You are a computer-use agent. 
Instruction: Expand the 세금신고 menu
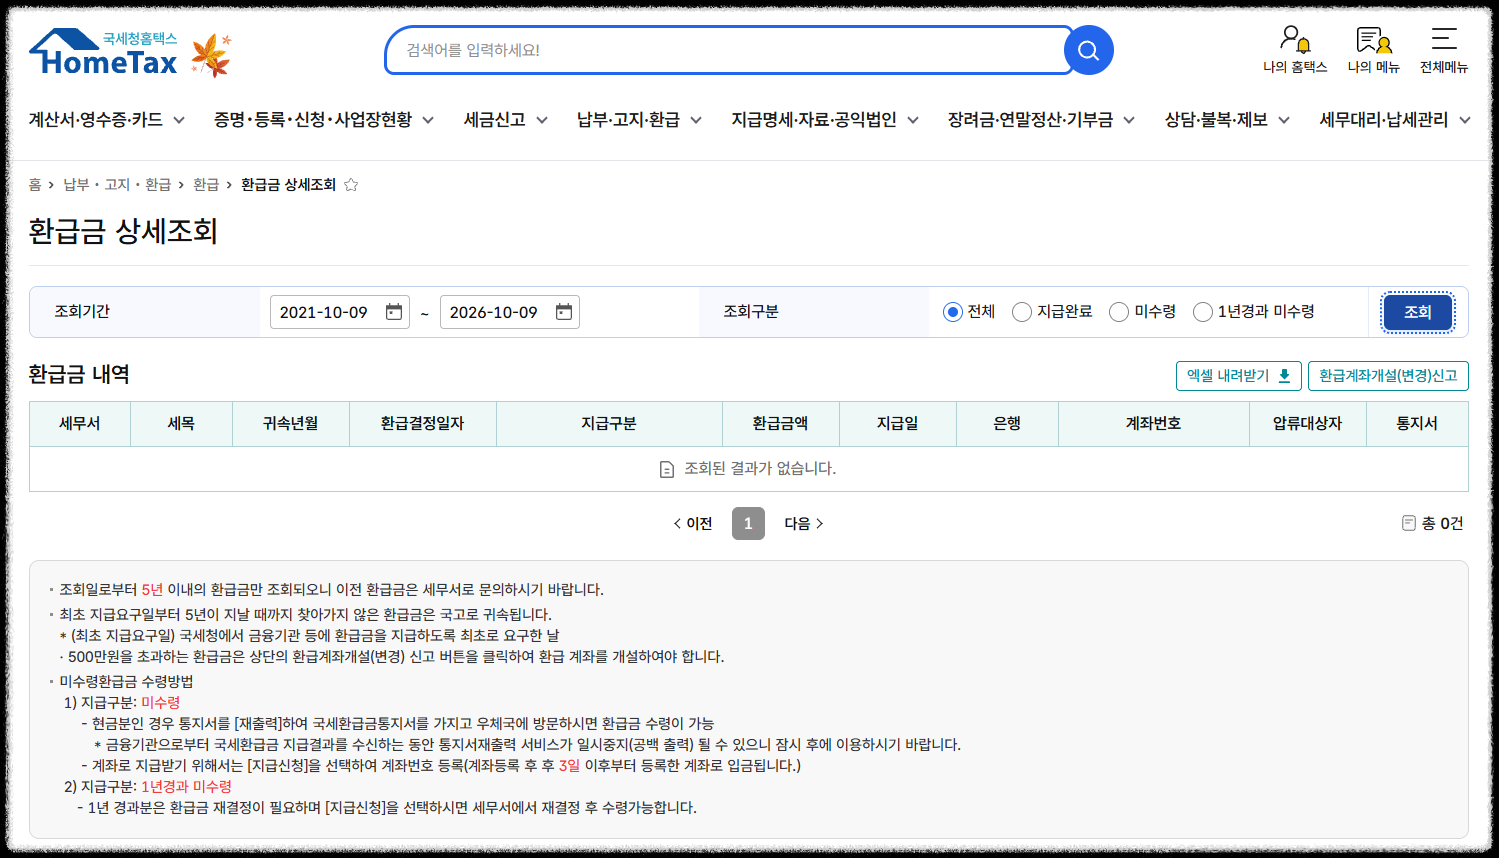[x=506, y=120]
